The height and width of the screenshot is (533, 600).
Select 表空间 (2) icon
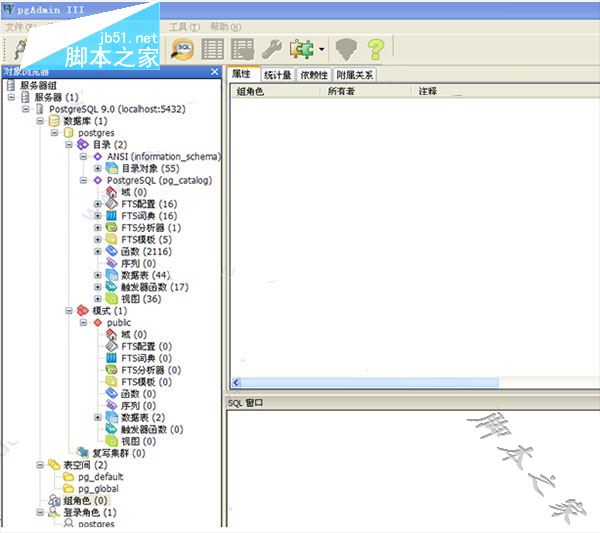point(54,465)
